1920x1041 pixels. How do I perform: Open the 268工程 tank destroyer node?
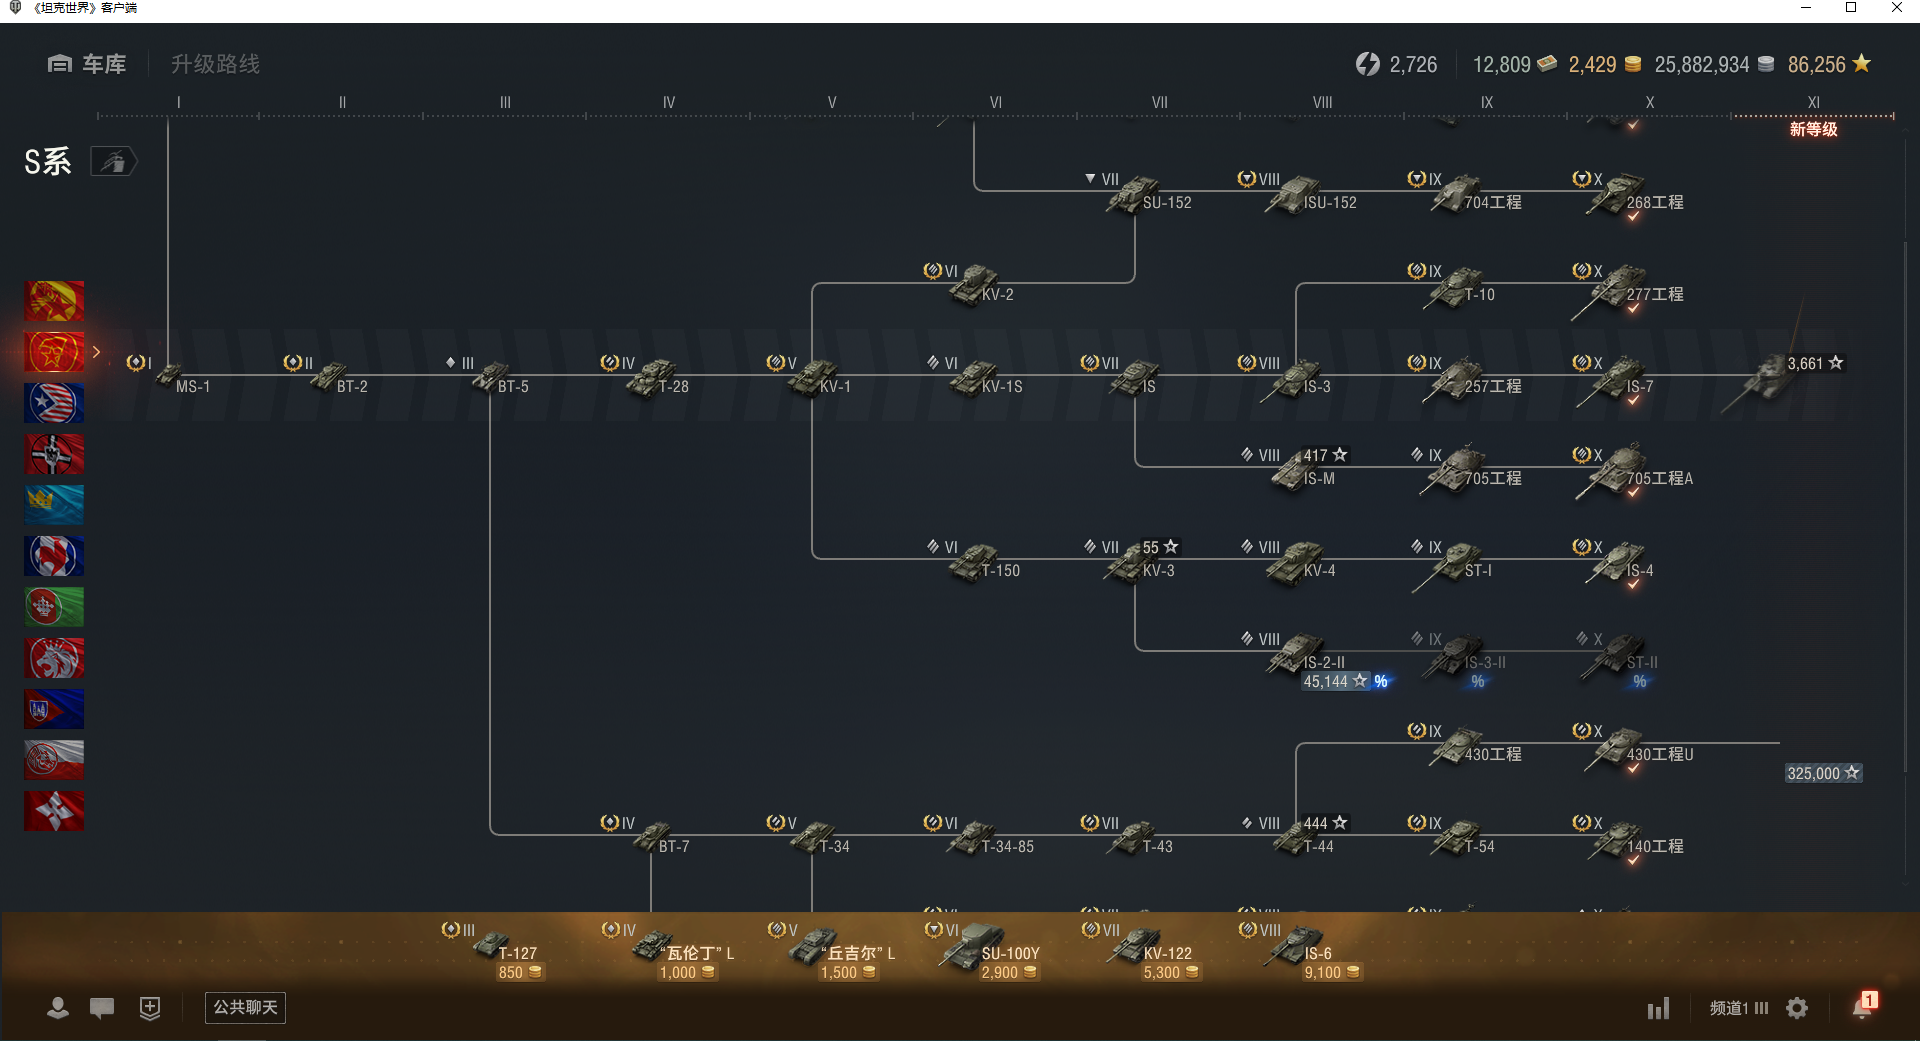pos(1628,194)
